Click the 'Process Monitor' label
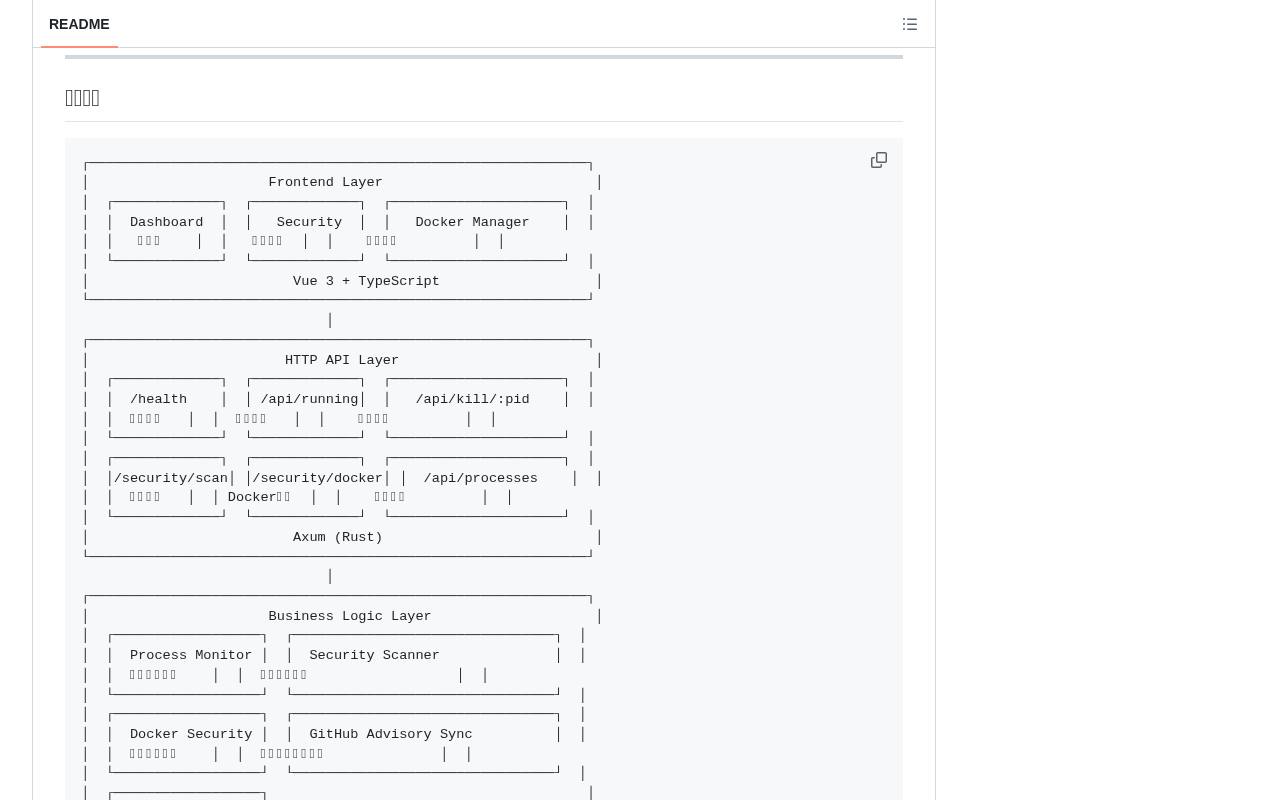 191,655
